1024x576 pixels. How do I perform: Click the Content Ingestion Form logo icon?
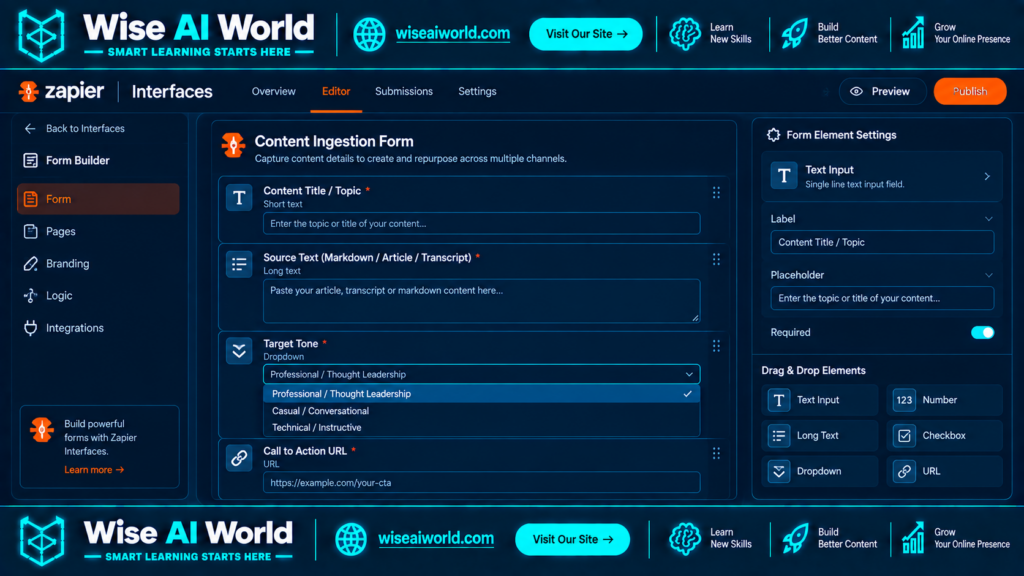(x=233, y=145)
